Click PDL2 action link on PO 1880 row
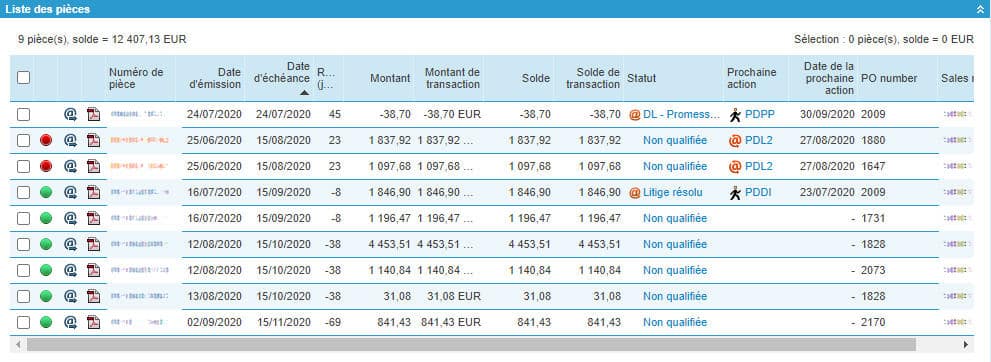This screenshot has height=362, width=991. pyautogui.click(x=758, y=140)
